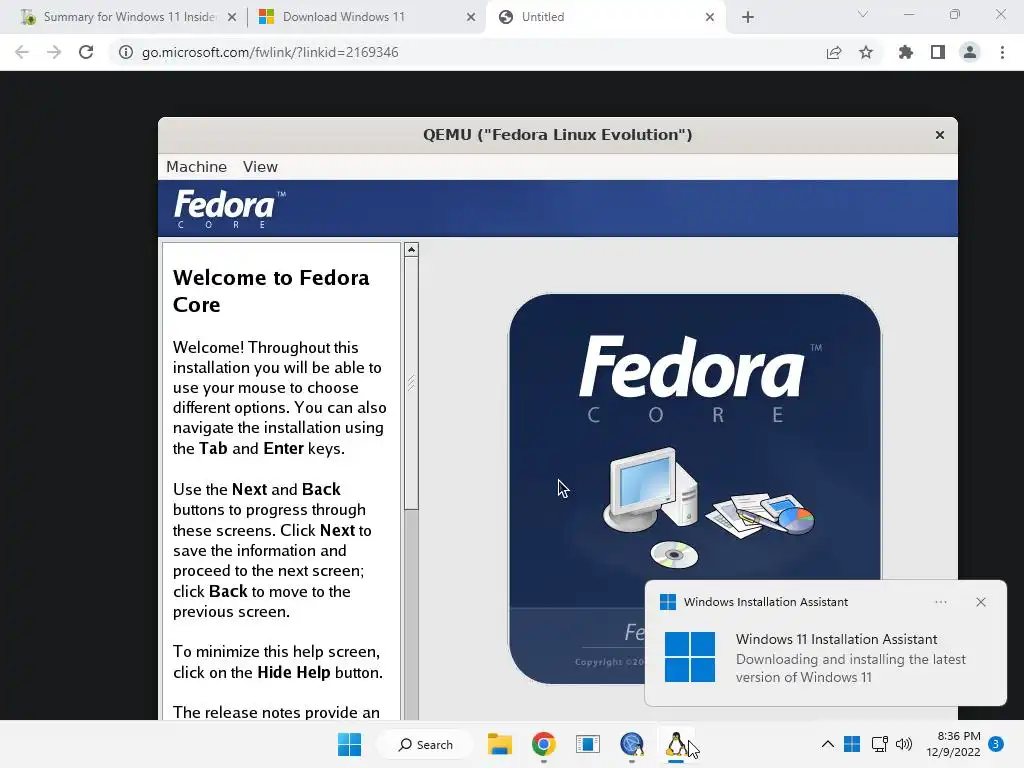Open the notification center badge showing 3
The height and width of the screenshot is (768, 1024).
(996, 743)
